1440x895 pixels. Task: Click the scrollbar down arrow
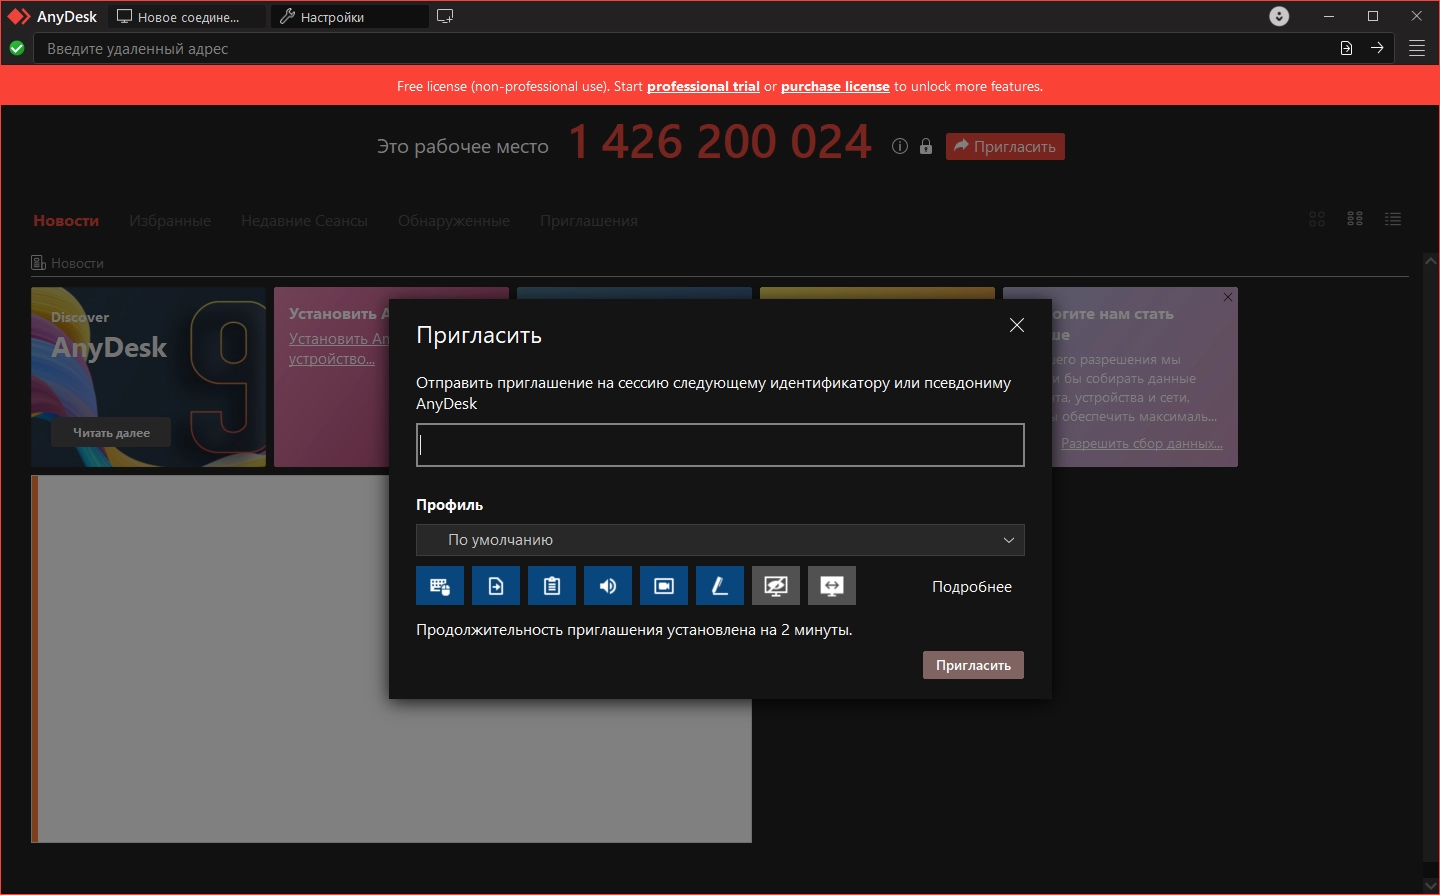pyautogui.click(x=1430, y=885)
